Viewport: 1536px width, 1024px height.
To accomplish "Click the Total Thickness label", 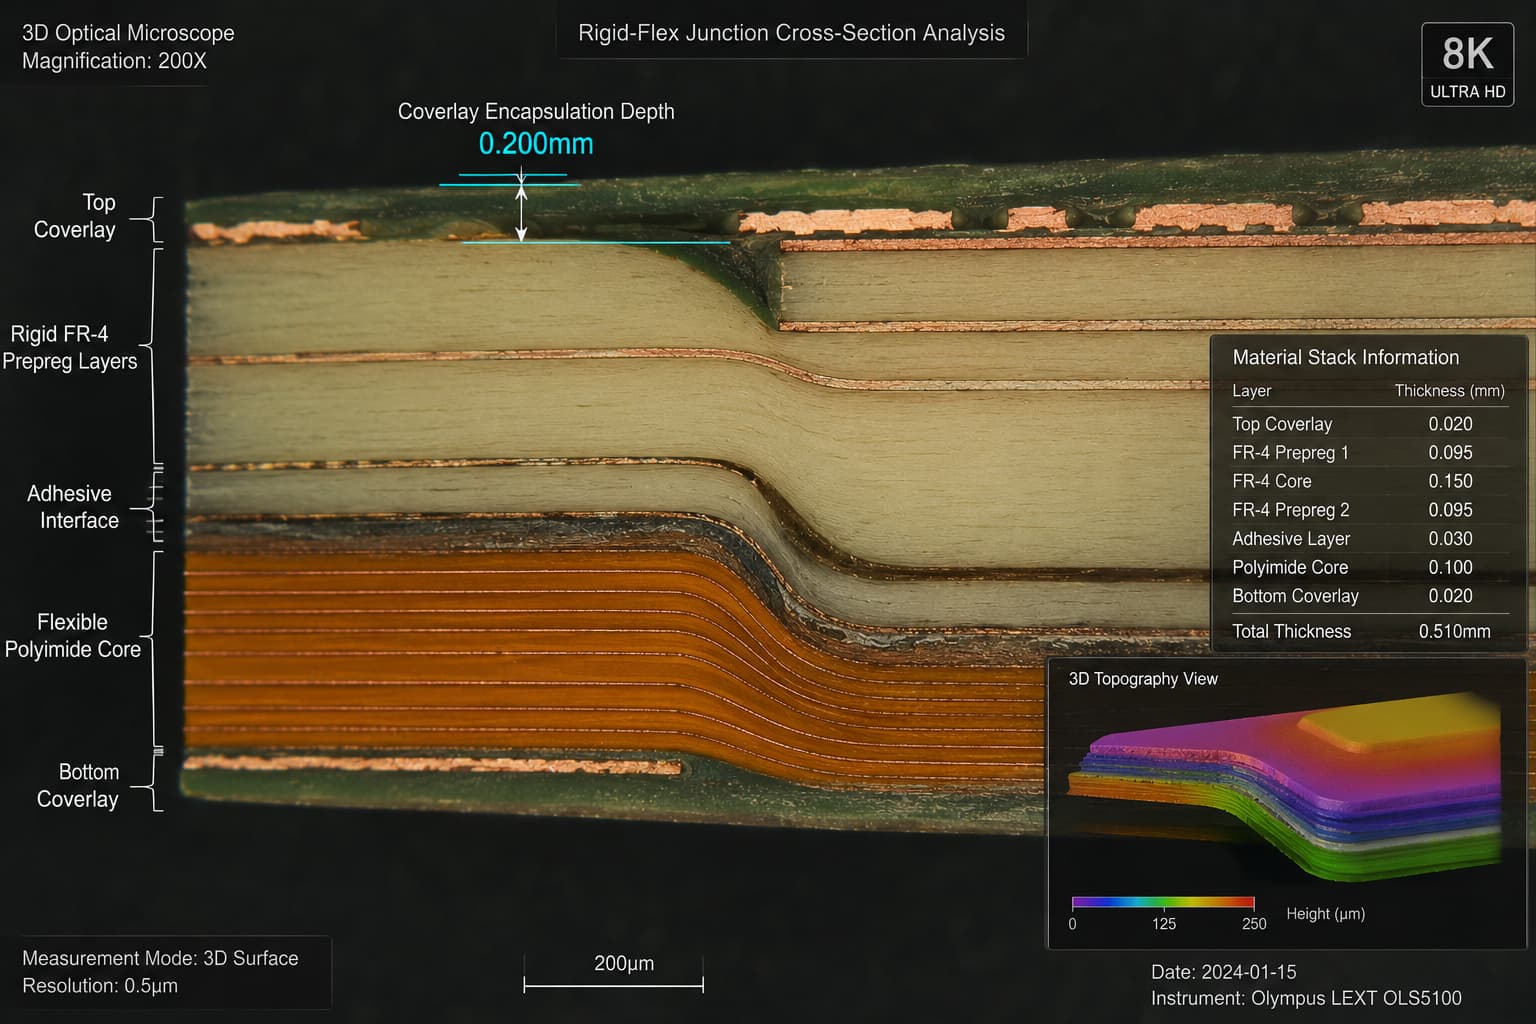I will (1291, 631).
